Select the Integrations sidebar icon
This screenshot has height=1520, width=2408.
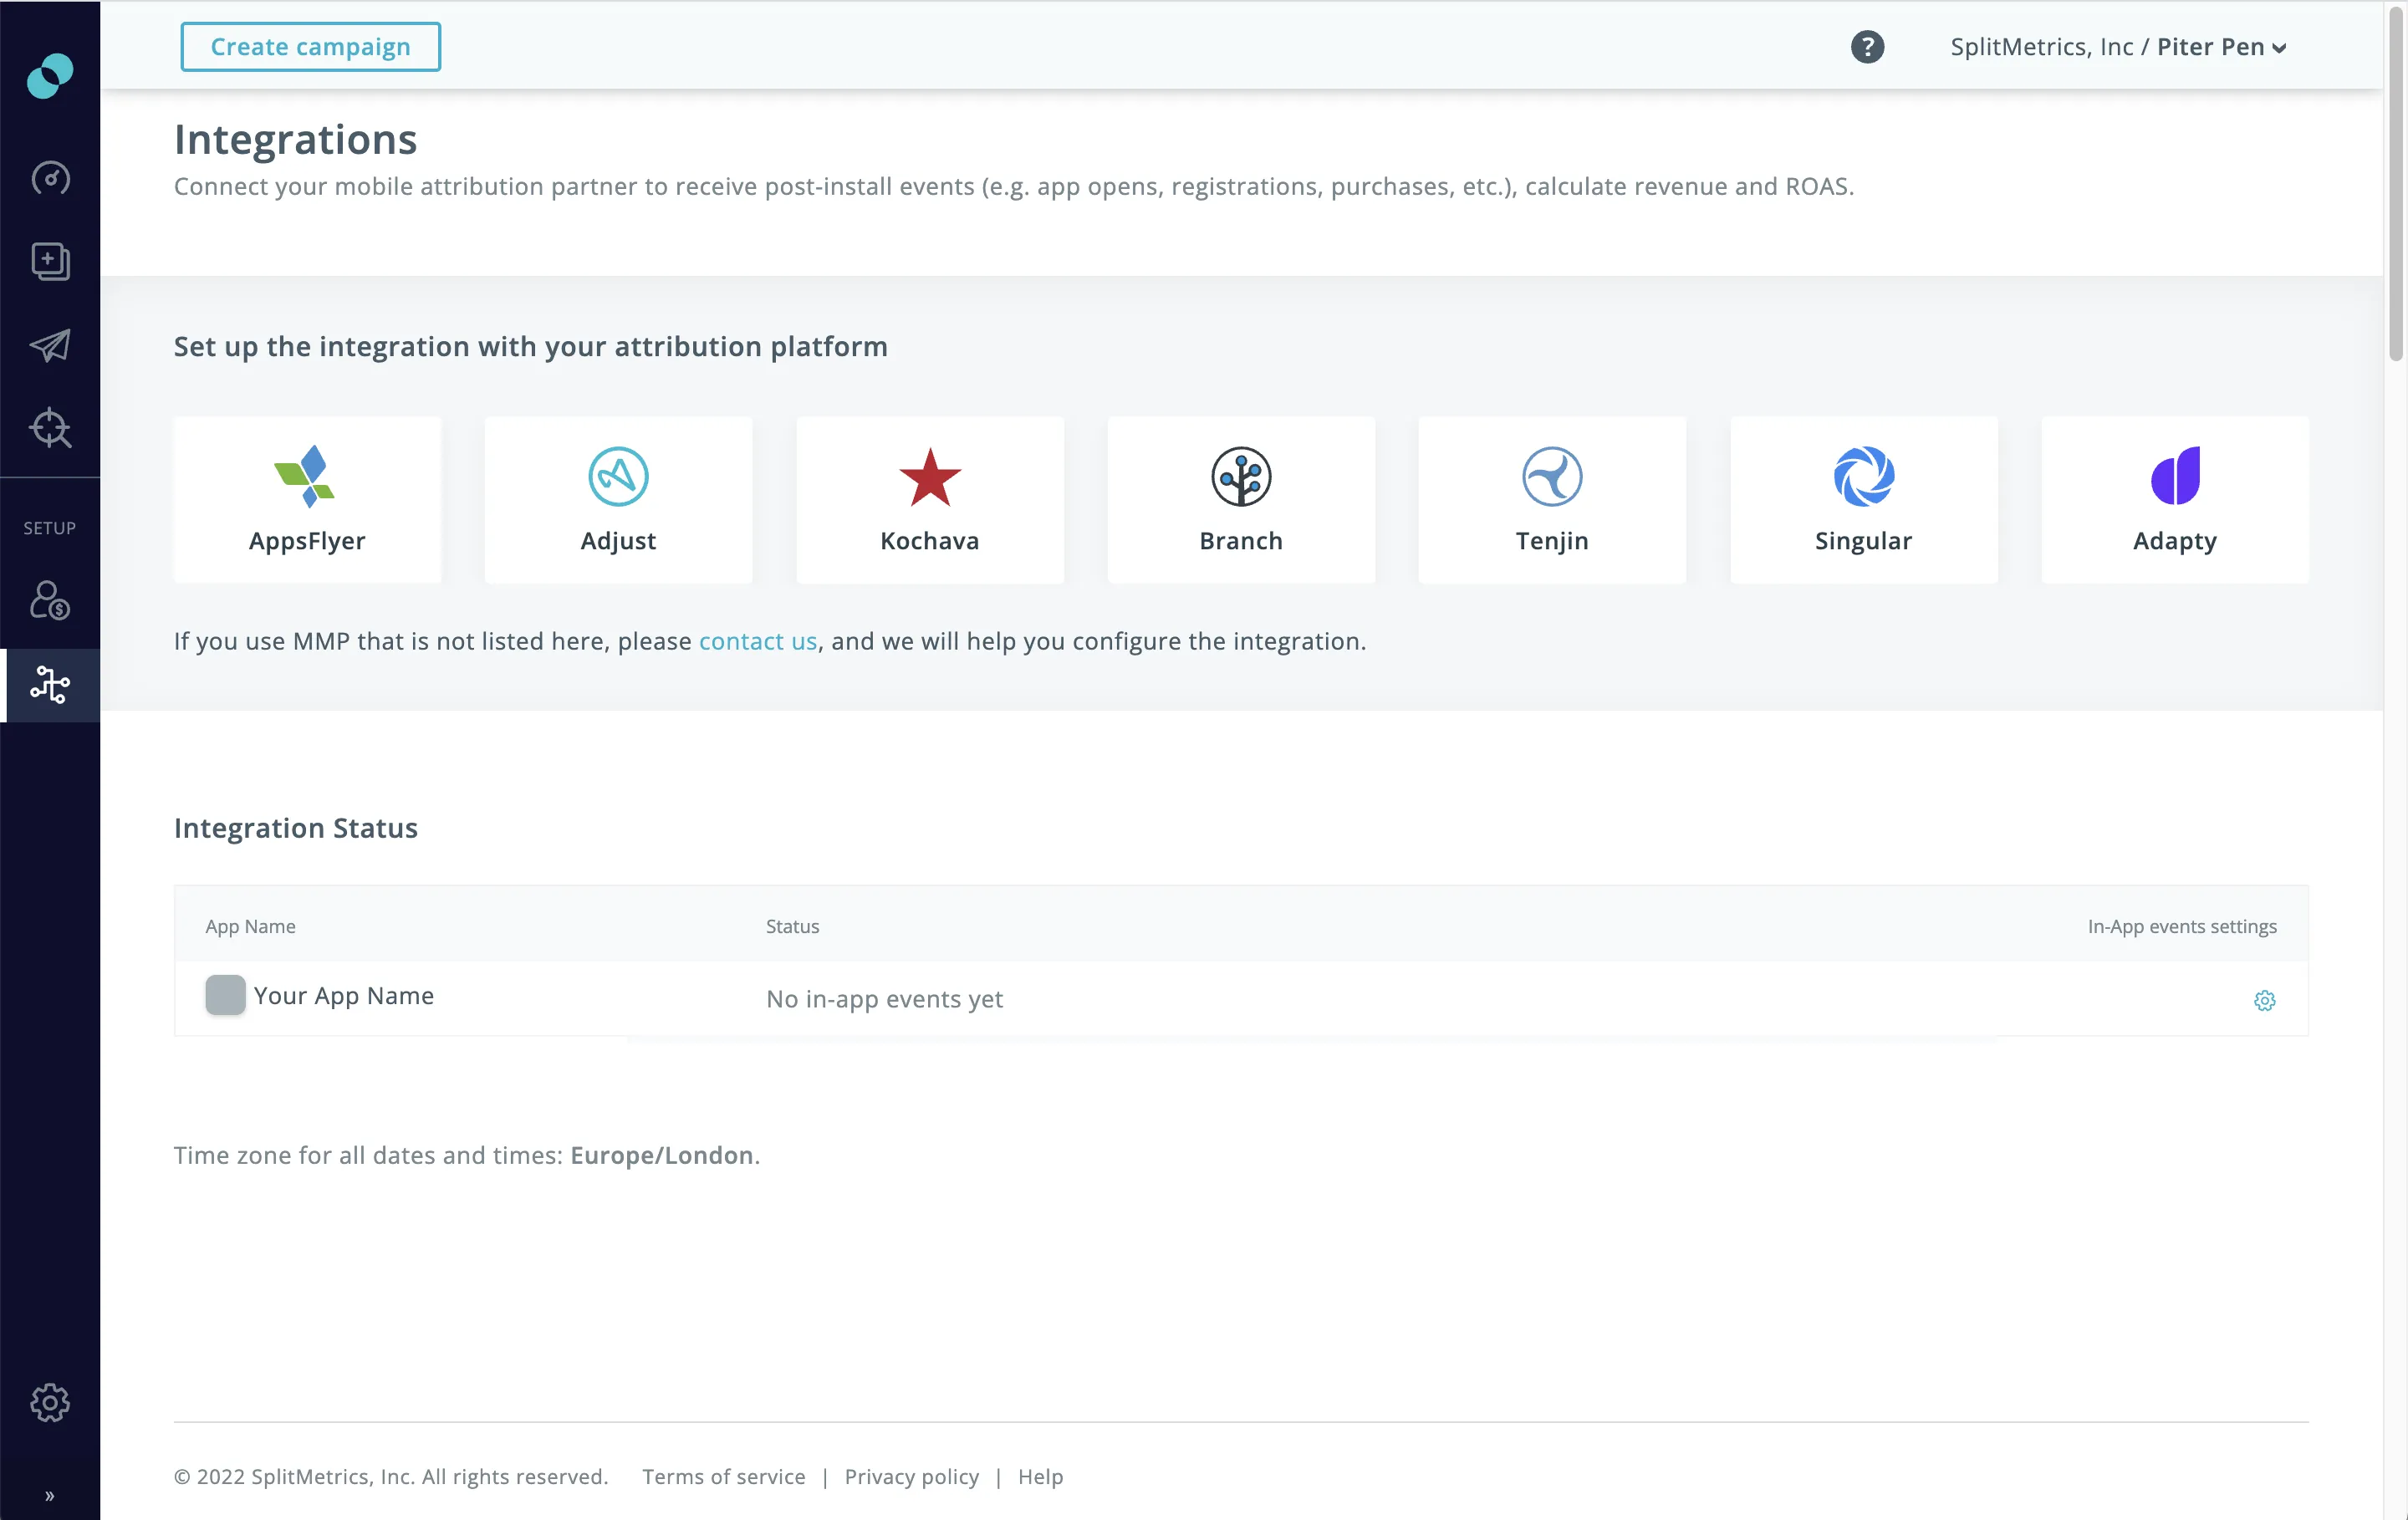[50, 685]
